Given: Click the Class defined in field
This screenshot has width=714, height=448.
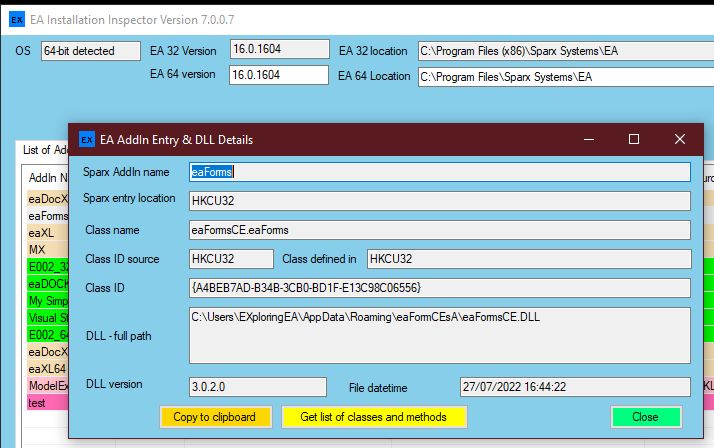Looking at the screenshot, I should click(x=528, y=259).
